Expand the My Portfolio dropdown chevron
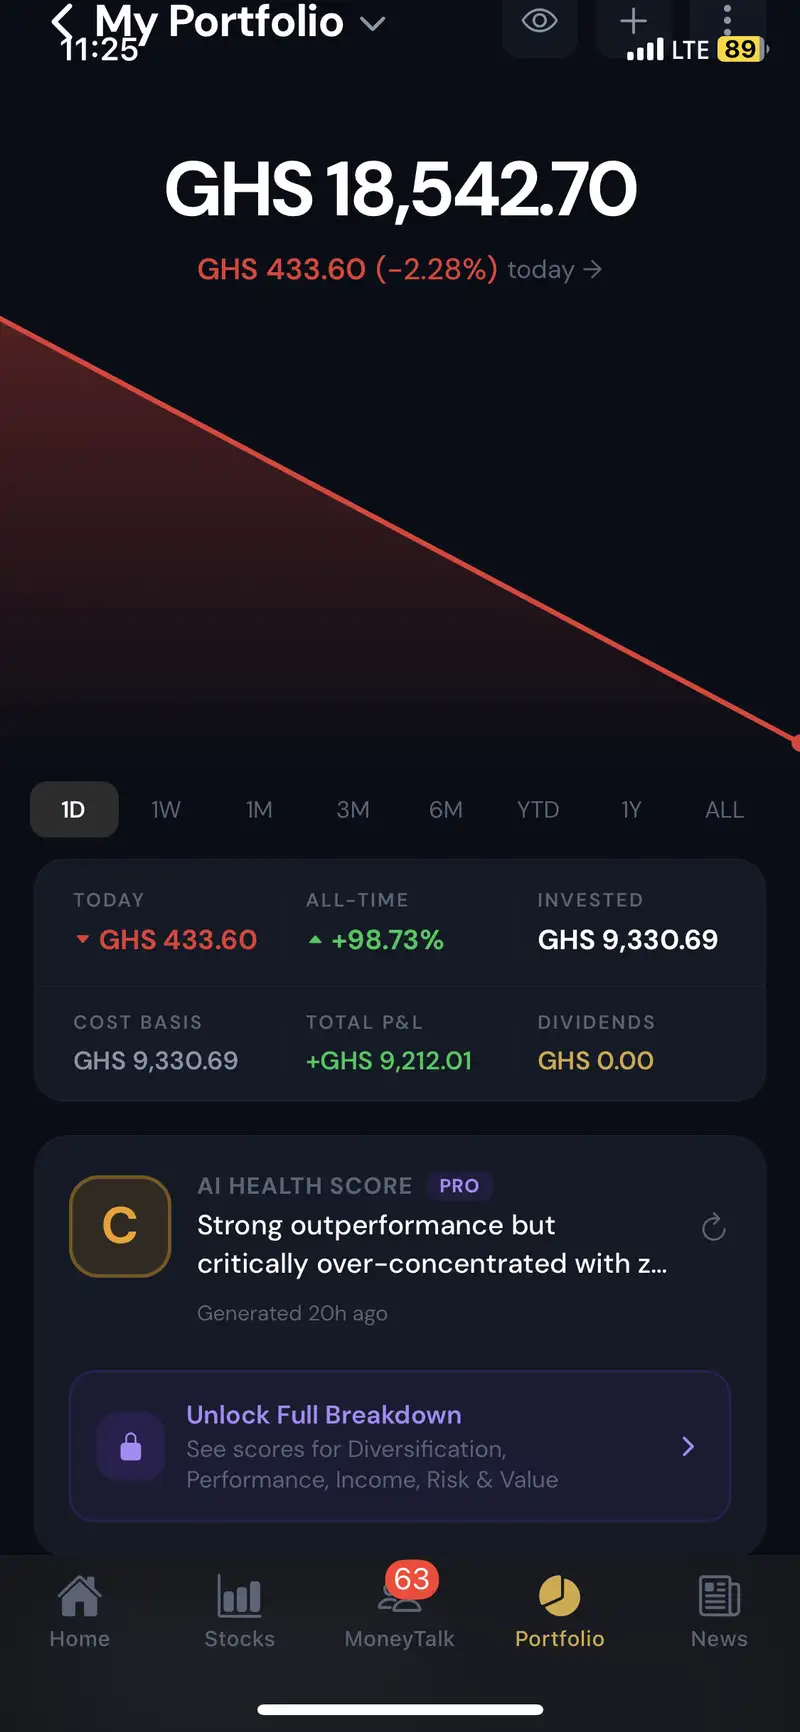800x1732 pixels. [x=373, y=24]
